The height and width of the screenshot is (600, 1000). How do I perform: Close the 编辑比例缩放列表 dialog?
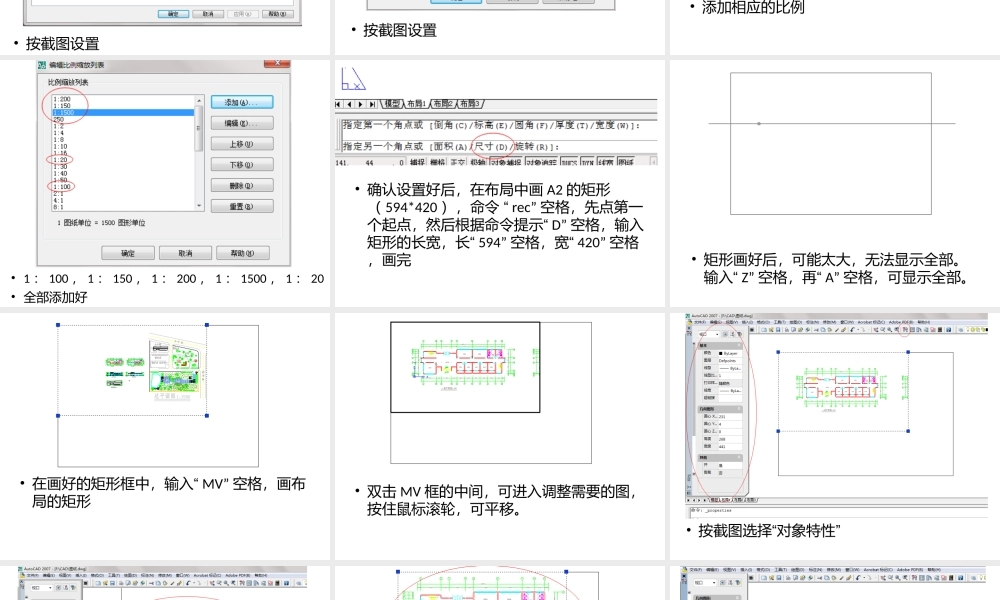pos(277,63)
